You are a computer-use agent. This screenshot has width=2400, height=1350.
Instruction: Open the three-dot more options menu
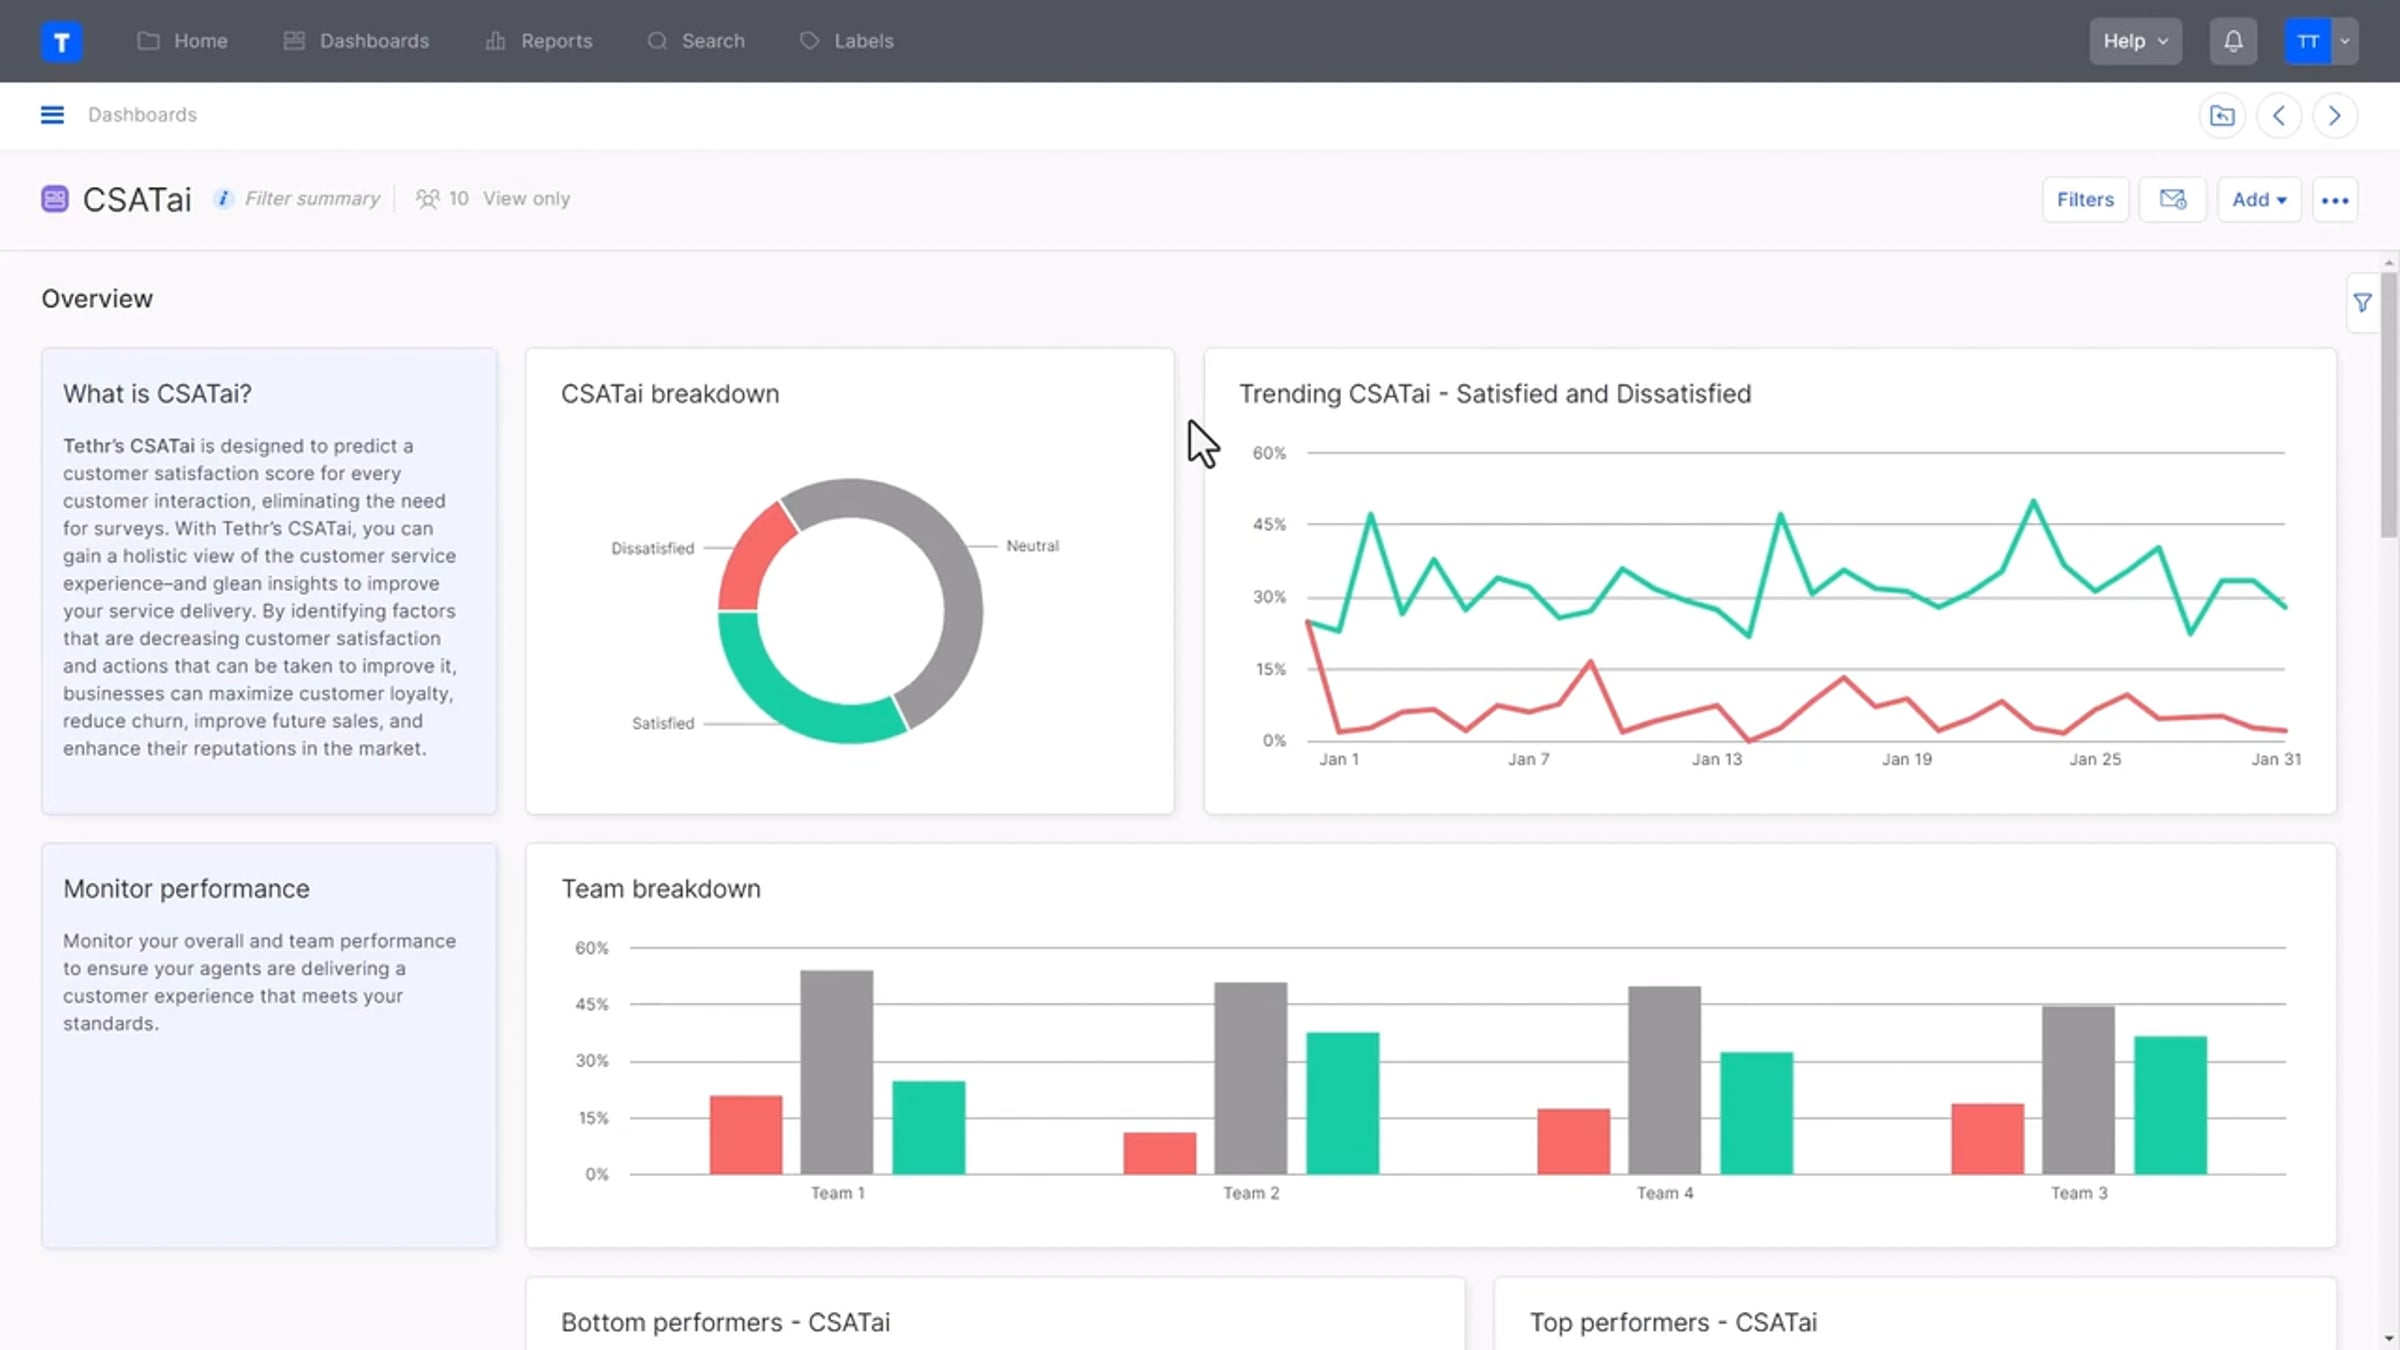point(2335,200)
